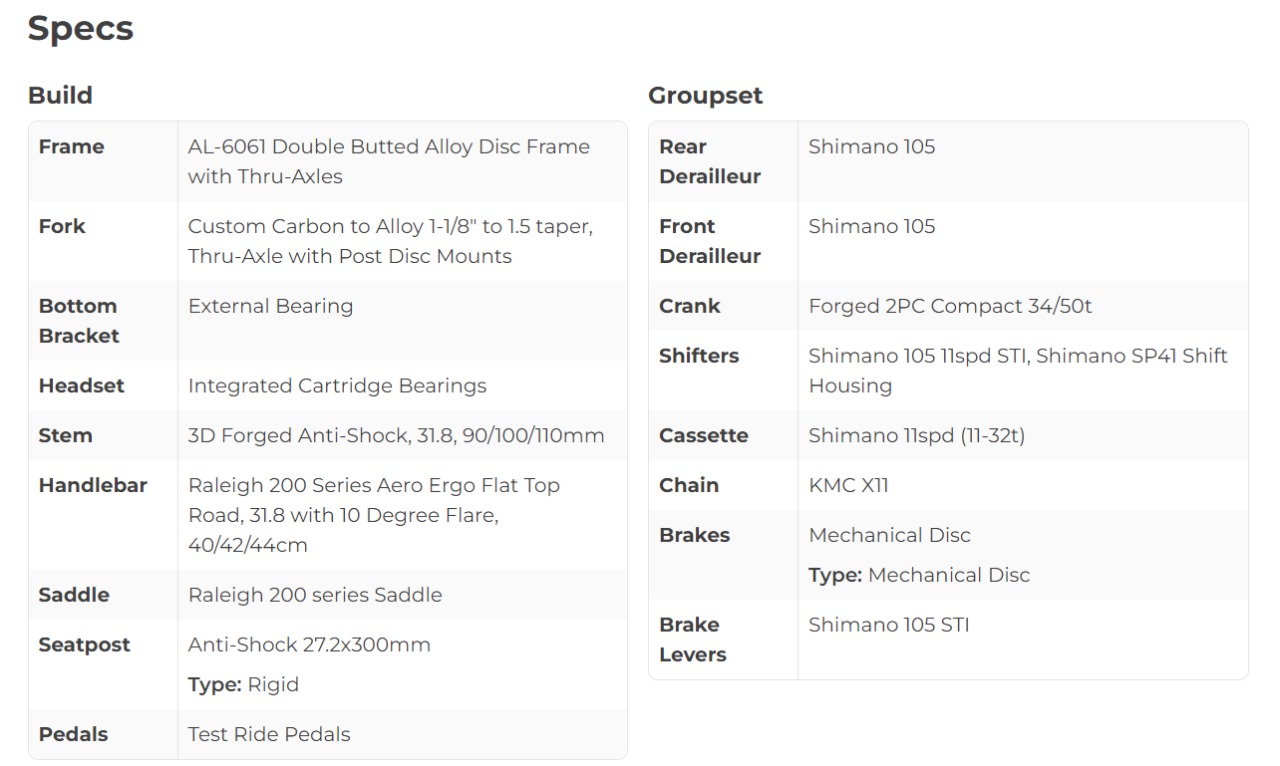Click the Fork row label
The image size is (1280, 766).
[62, 227]
